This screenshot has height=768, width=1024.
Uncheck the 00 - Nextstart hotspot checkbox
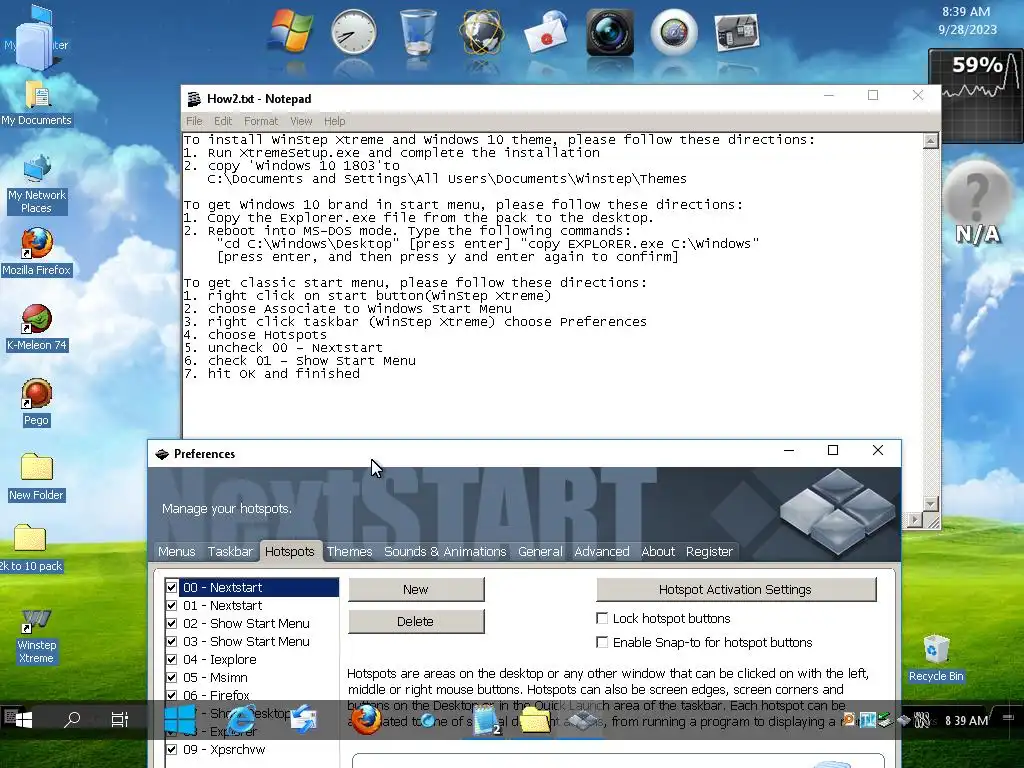click(172, 587)
